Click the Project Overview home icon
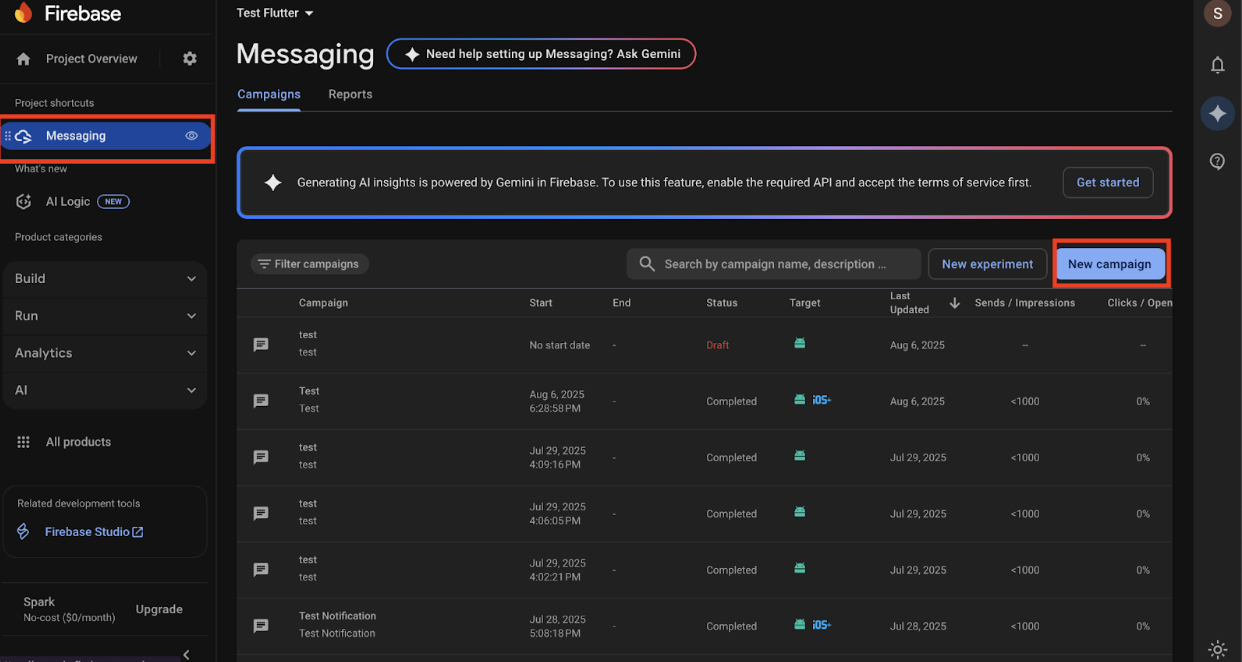Screen dimensions: 1242x662 24,59
